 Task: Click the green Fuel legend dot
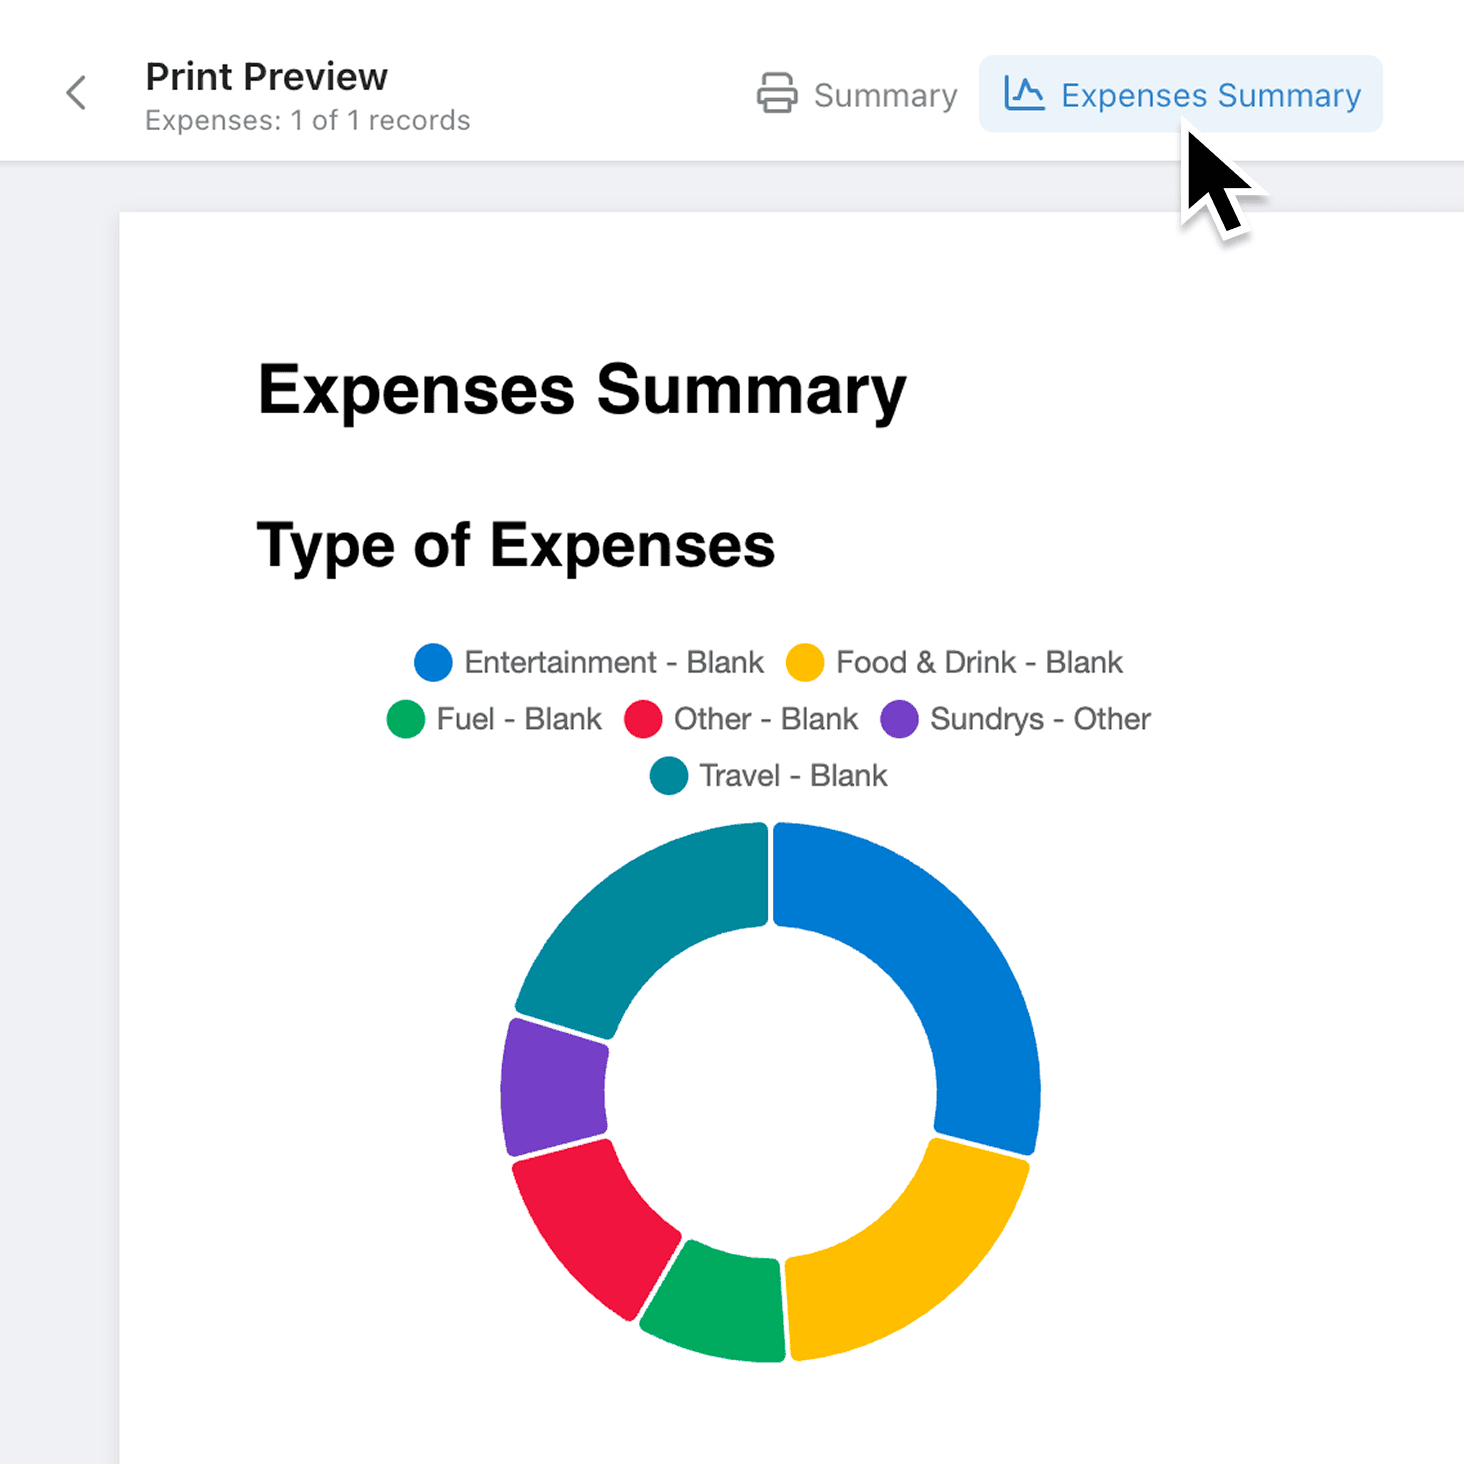click(x=405, y=719)
